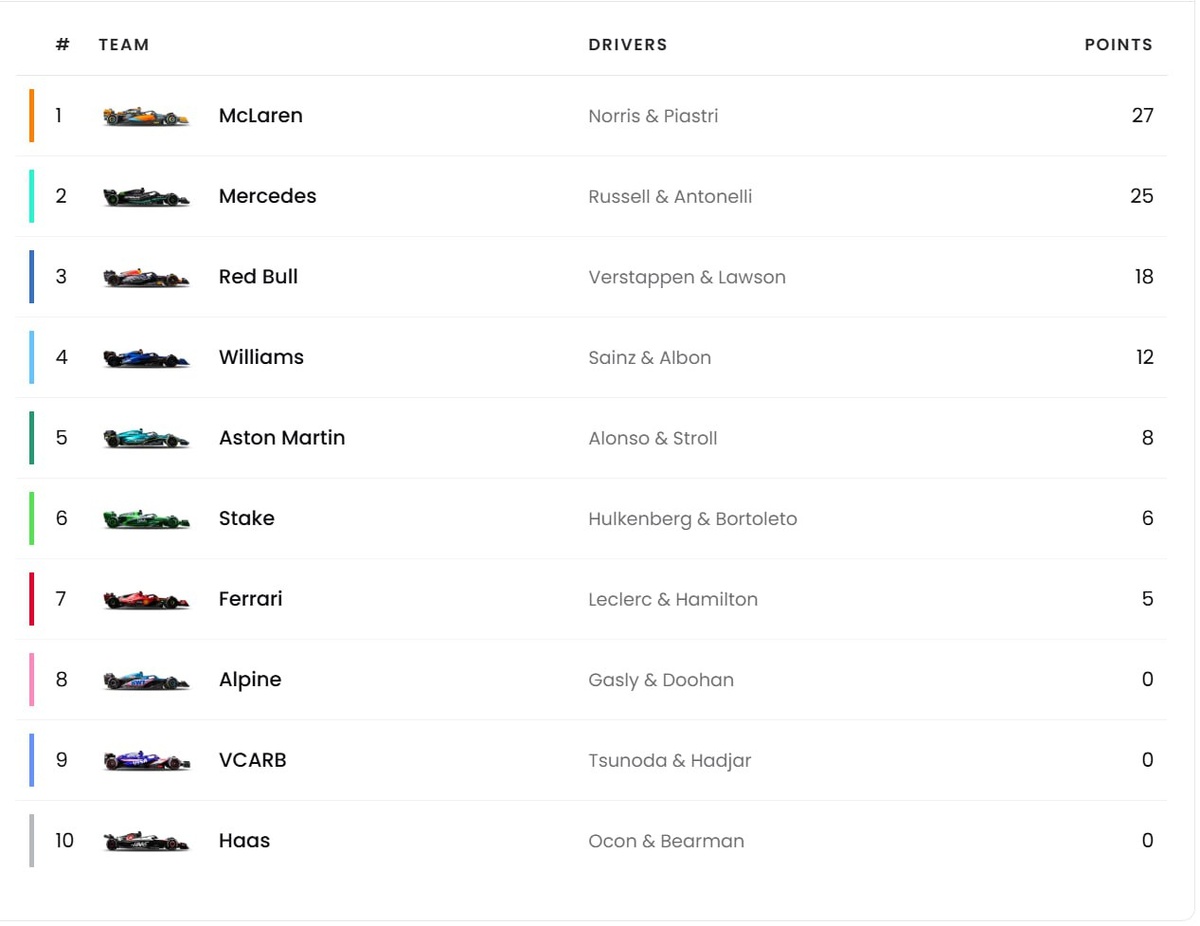1200x926 pixels.
Task: Click the Williams car icon
Action: 146,358
